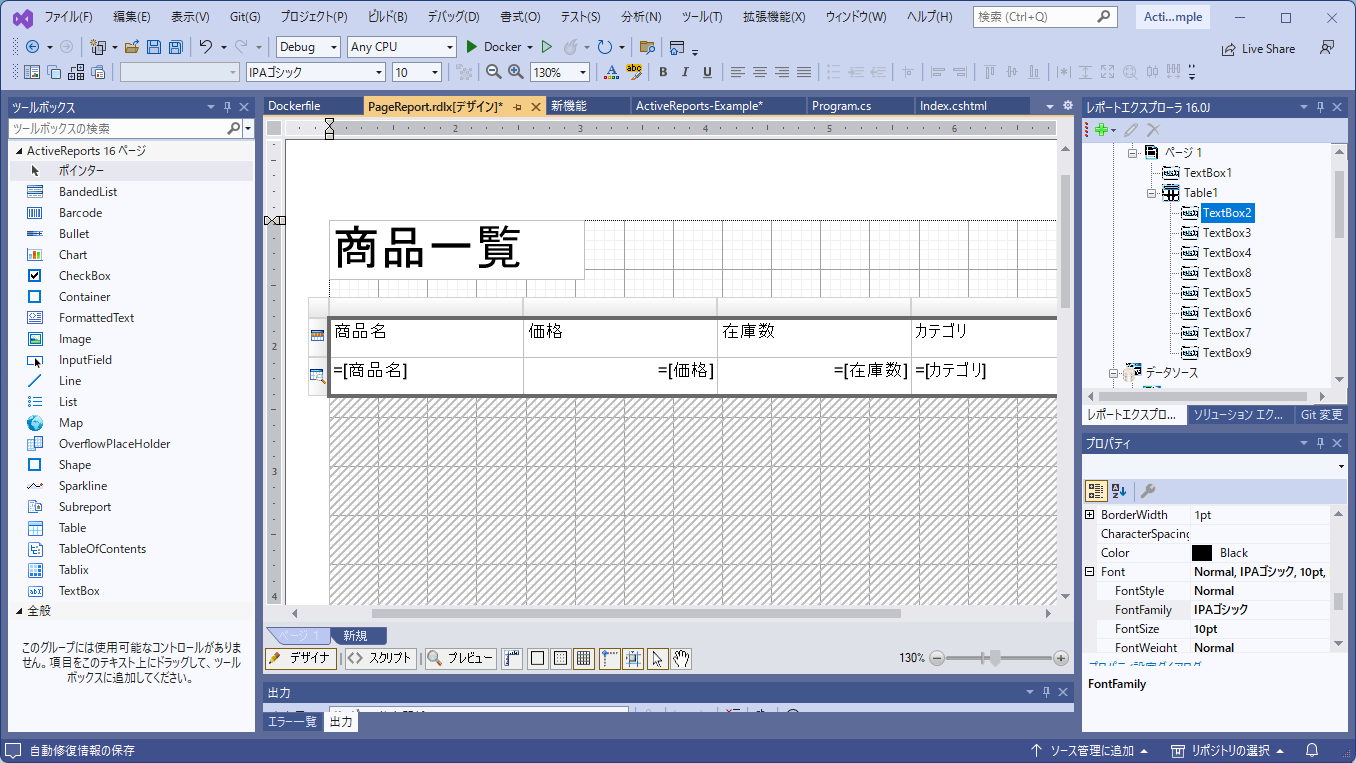
Task: Click the Visual Studio search box
Action: tap(1045, 17)
